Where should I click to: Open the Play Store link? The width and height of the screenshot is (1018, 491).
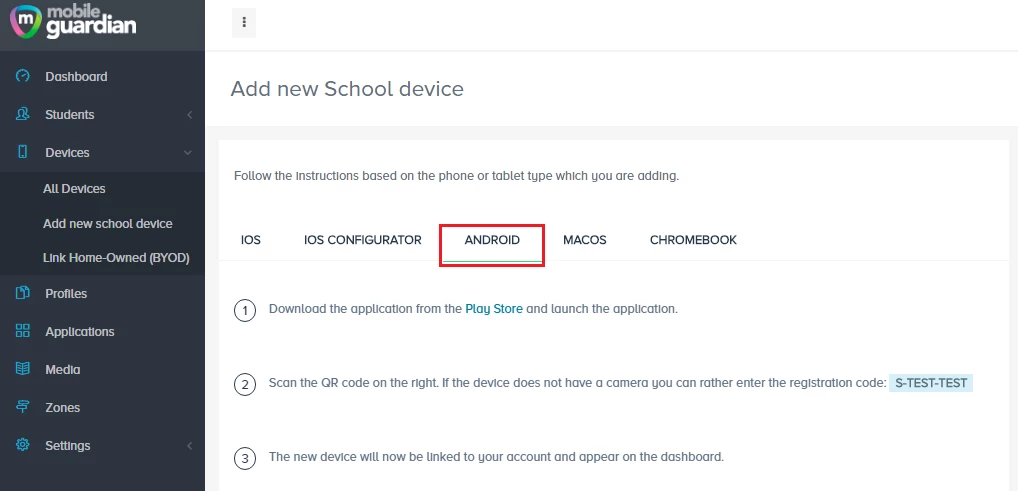493,309
